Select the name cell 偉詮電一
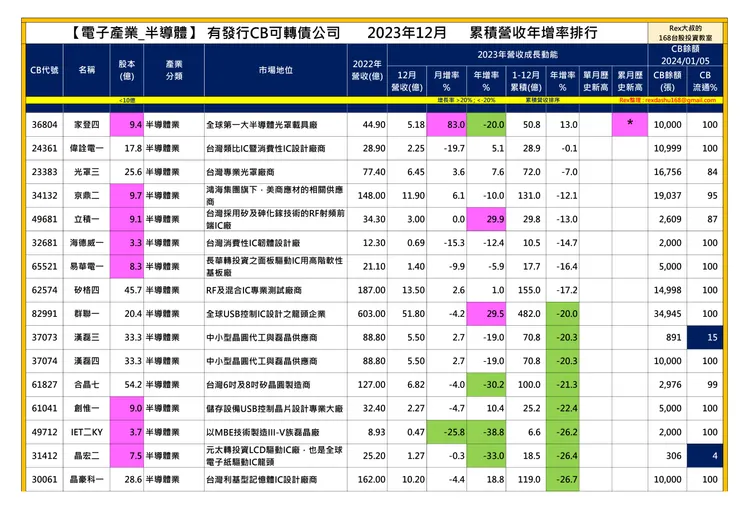Image resolution: width=740 pixels, height=523 pixels. click(x=87, y=148)
